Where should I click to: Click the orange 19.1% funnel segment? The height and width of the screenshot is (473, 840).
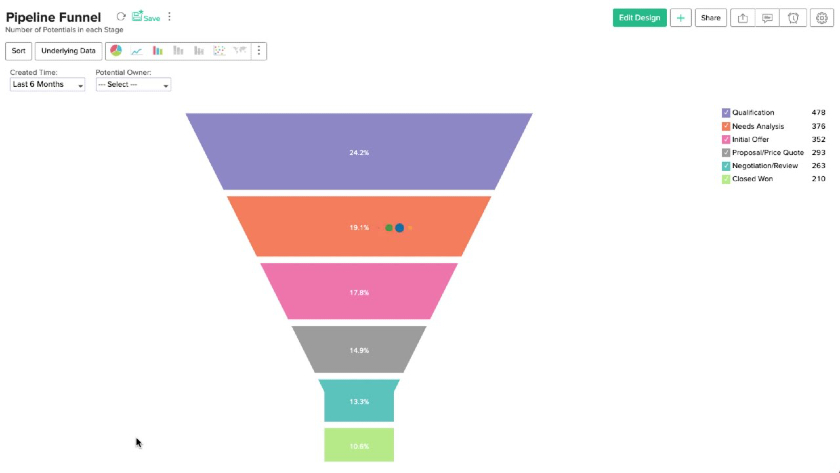[x=359, y=226]
